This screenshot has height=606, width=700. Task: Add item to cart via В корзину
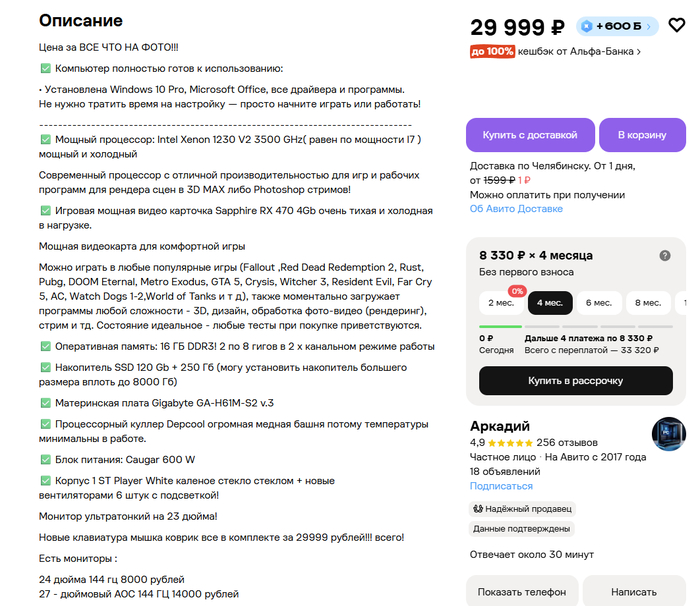(642, 135)
